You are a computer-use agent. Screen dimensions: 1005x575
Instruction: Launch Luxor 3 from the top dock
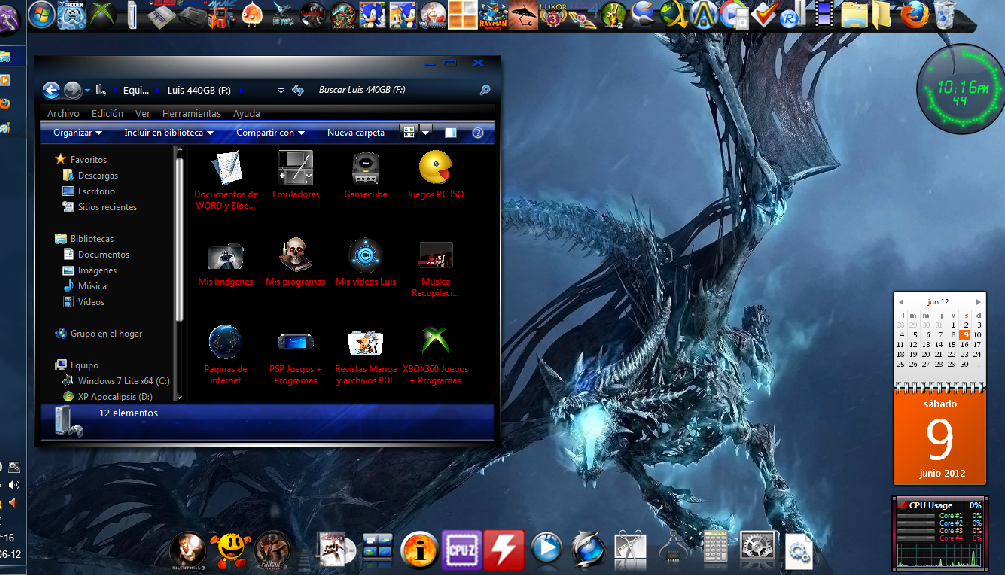[x=552, y=15]
